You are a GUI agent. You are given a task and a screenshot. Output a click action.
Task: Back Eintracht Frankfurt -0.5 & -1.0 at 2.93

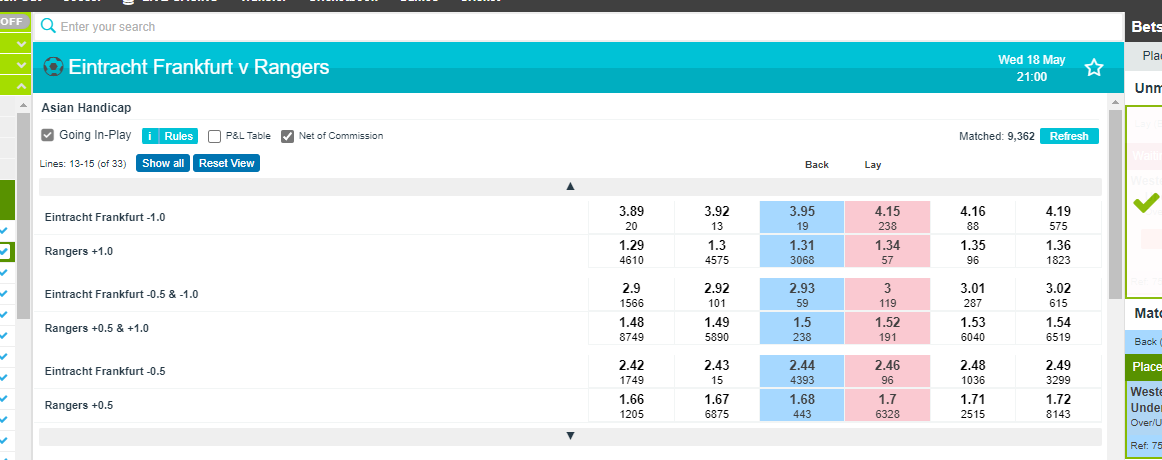click(802, 294)
